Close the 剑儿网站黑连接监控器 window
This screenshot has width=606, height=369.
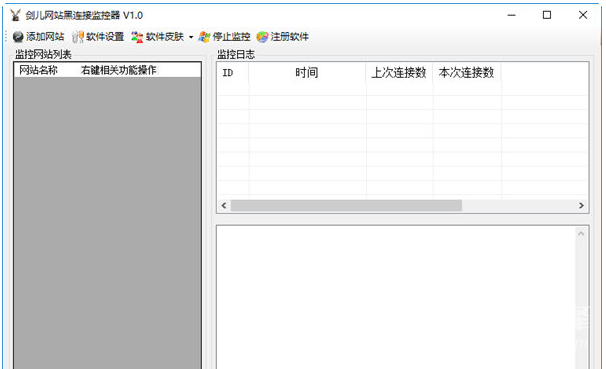pos(583,15)
